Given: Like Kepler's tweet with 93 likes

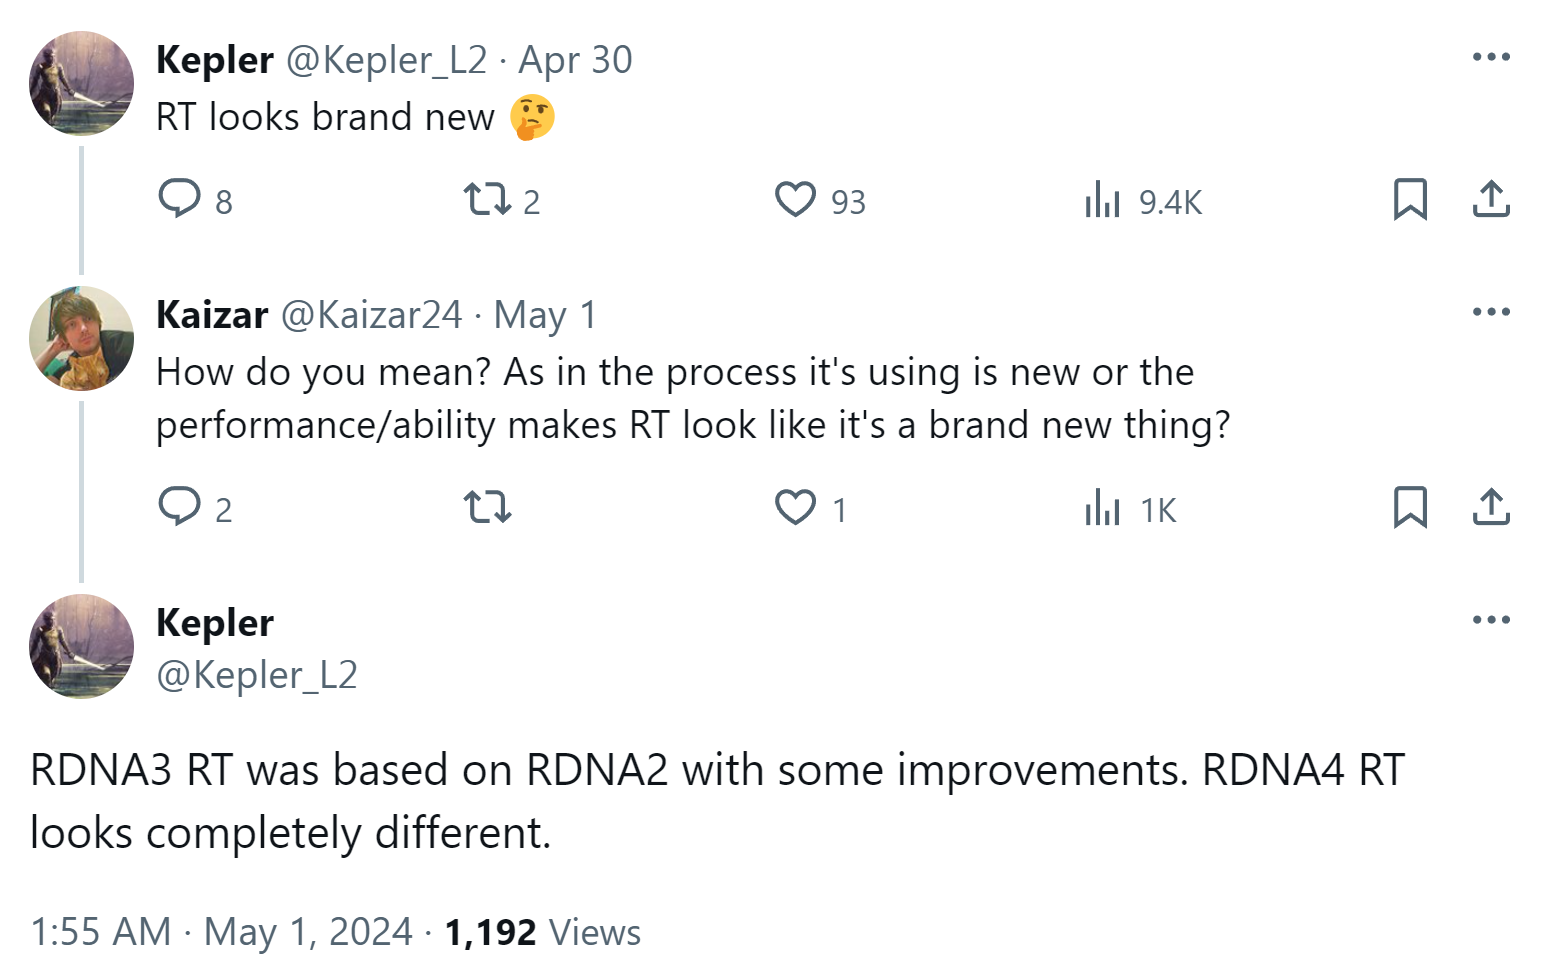Looking at the screenshot, I should pos(795,199).
